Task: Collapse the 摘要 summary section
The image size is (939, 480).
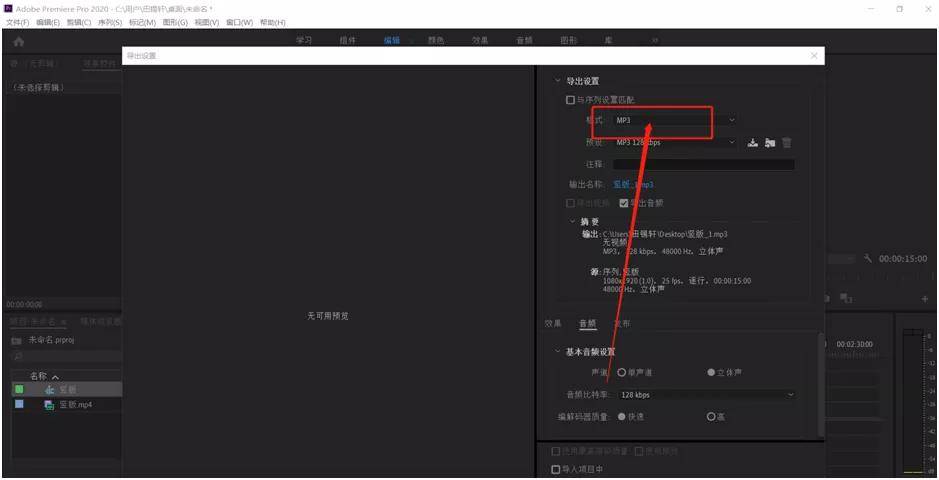Action: 573,221
